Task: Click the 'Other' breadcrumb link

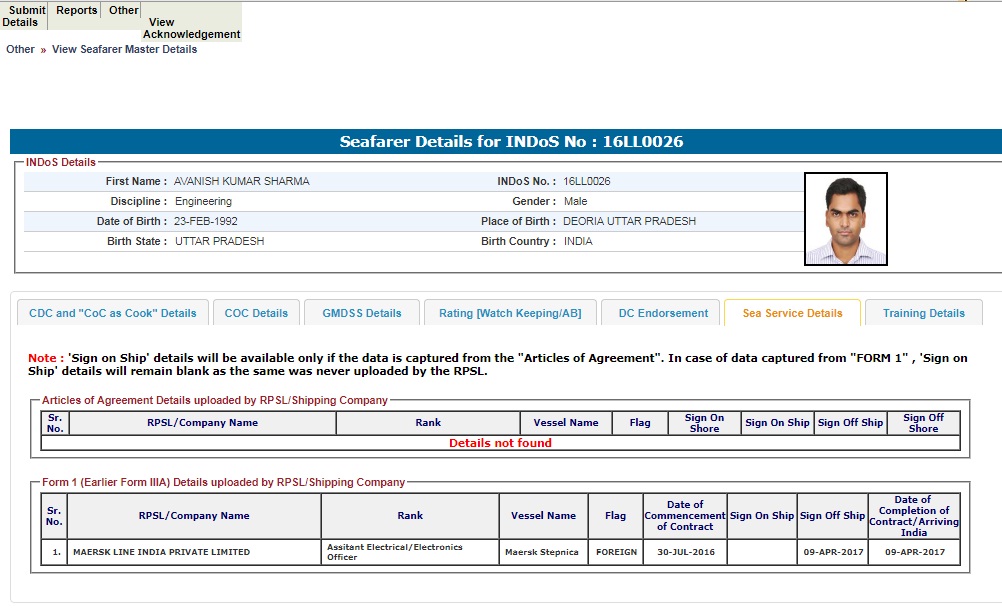Action: click(20, 49)
